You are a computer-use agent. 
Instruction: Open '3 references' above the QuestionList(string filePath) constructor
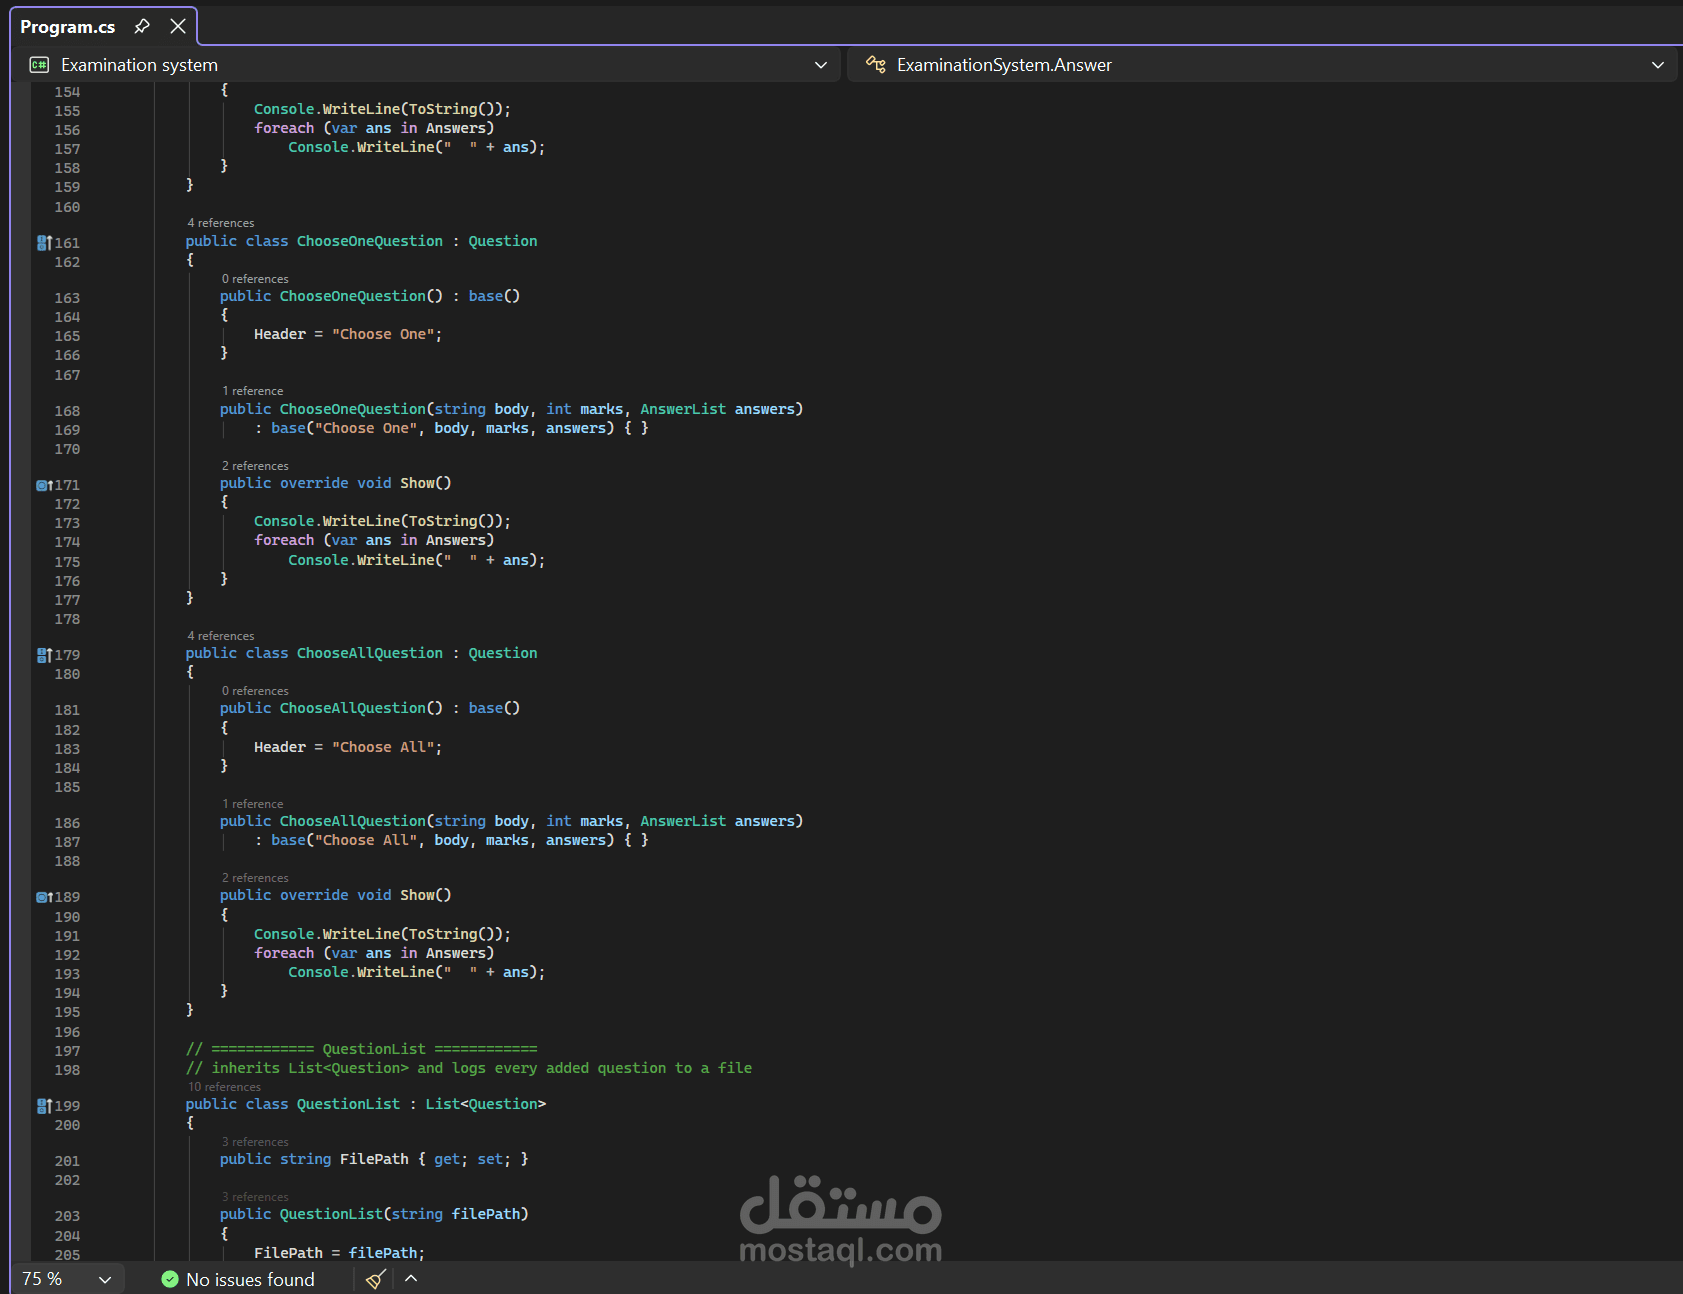pos(255,1197)
